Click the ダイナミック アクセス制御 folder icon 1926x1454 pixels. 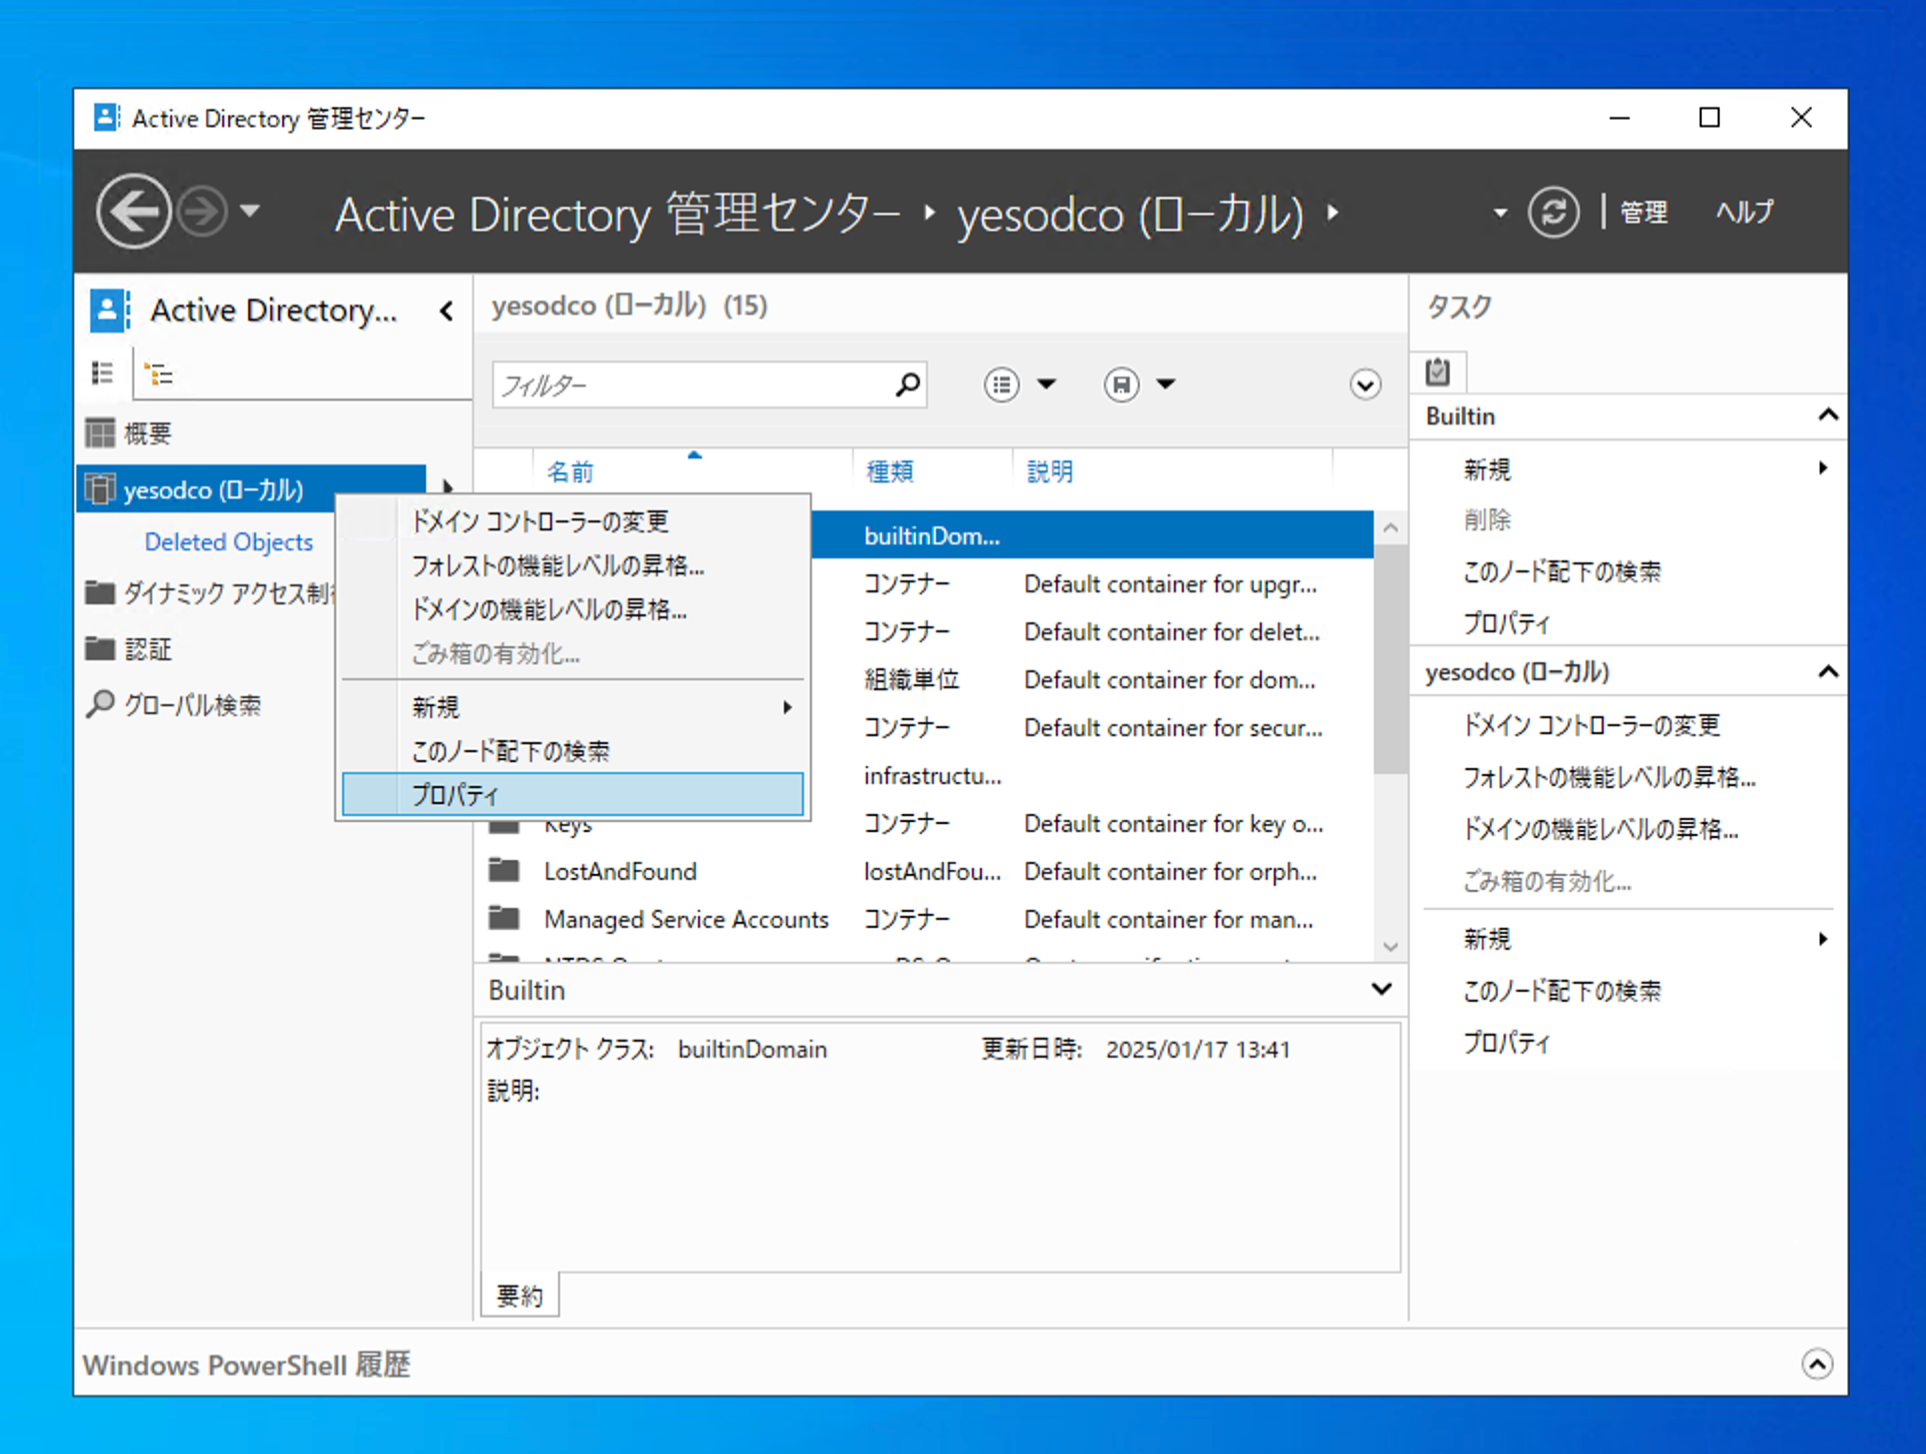click(x=100, y=593)
